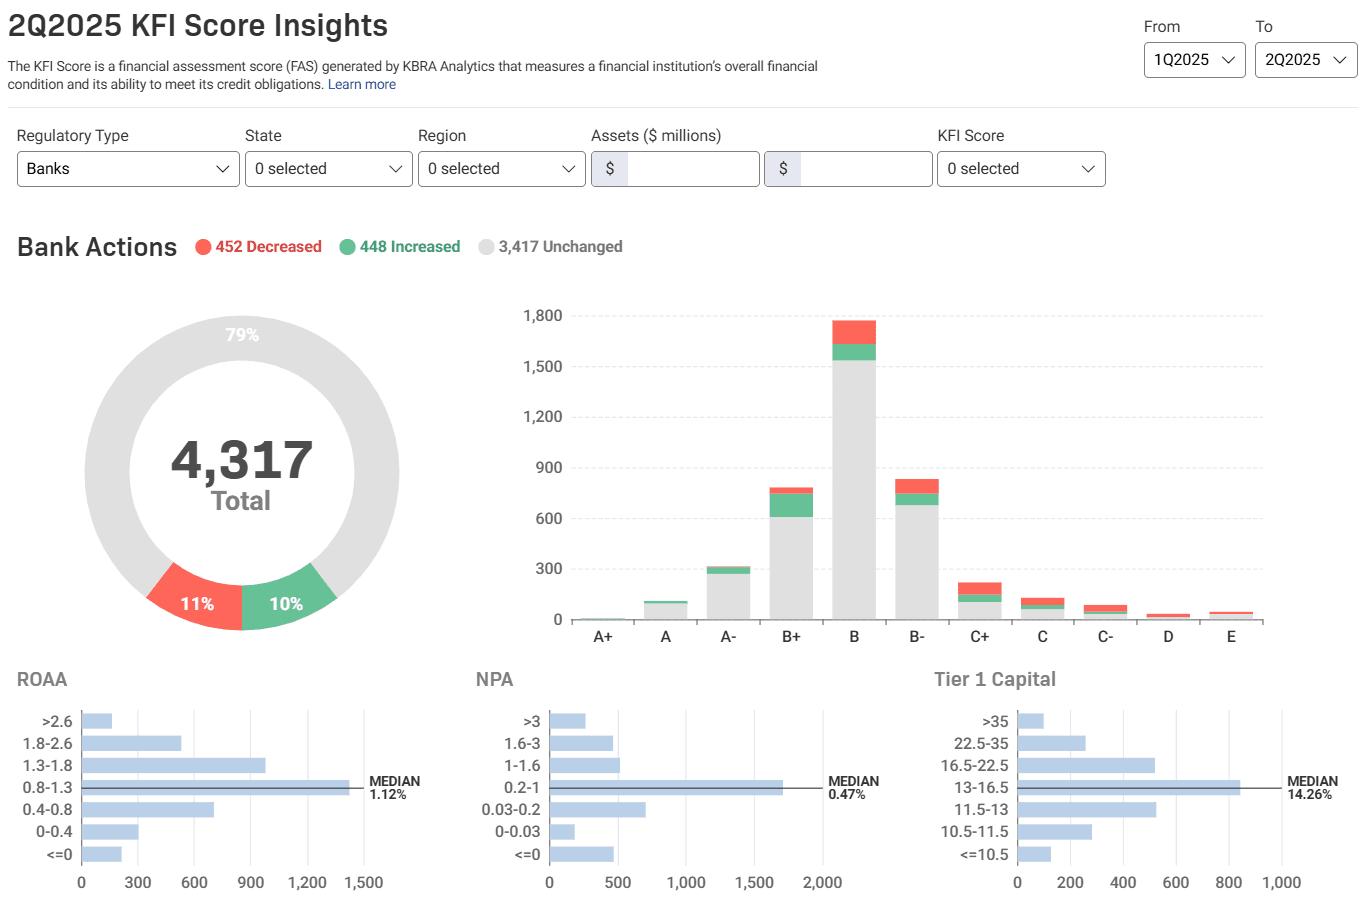Toggle the 3,417 Unchanged legend item
Image resolution: width=1369 pixels, height=910 pixels.
[x=551, y=247]
